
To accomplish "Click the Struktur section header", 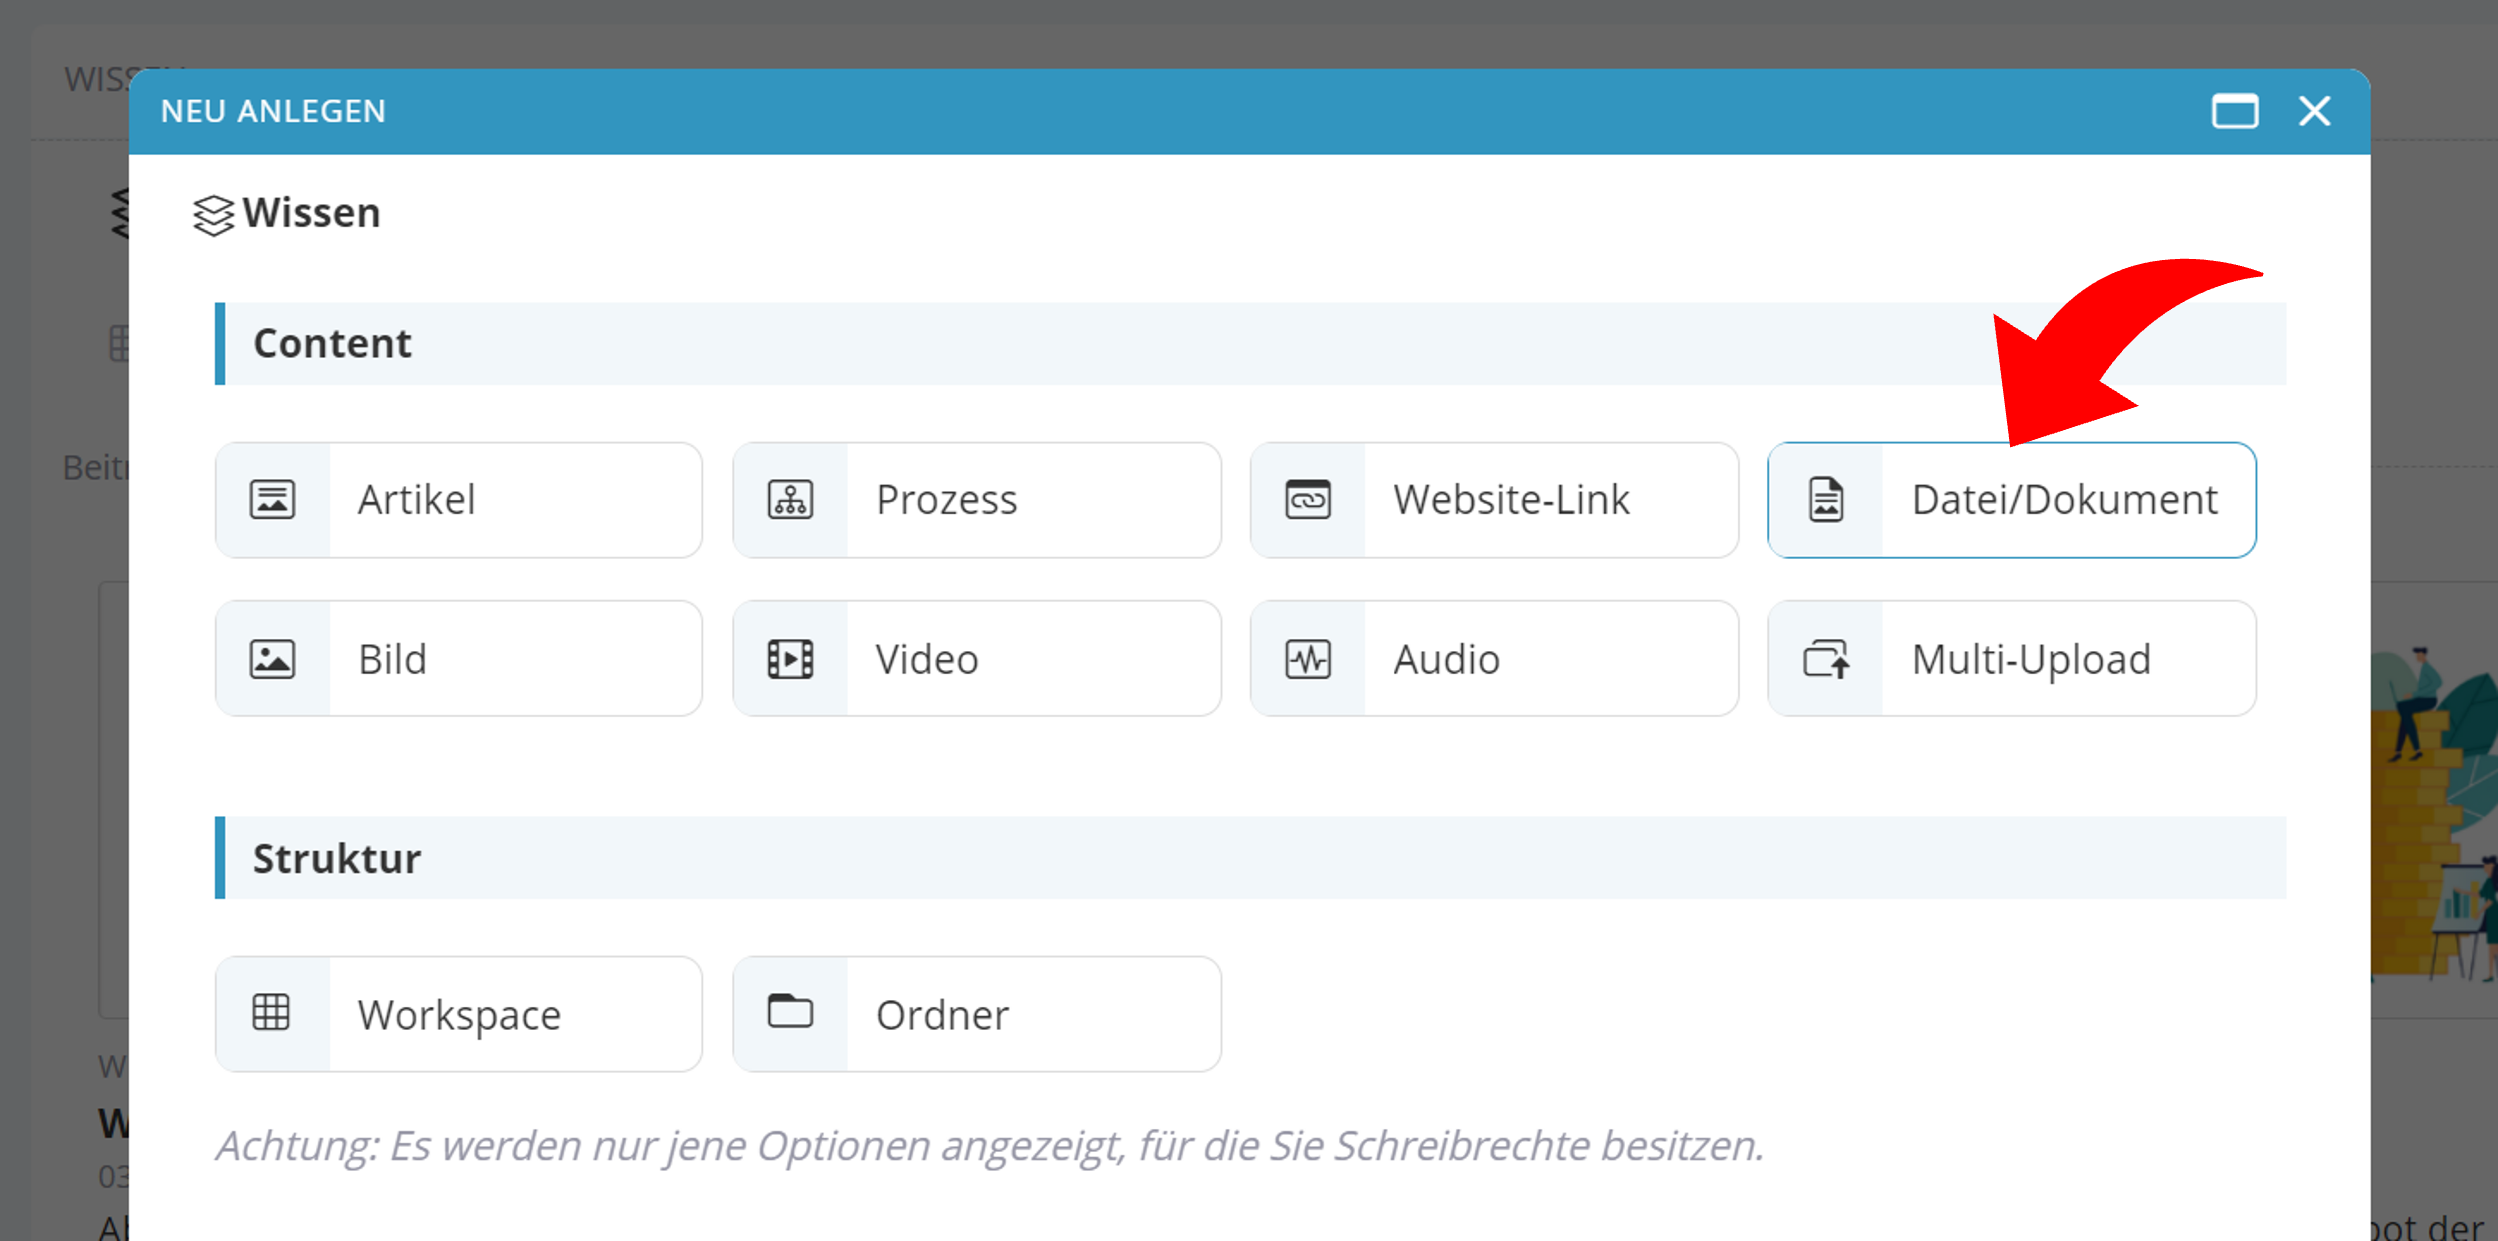I will point(1250,858).
